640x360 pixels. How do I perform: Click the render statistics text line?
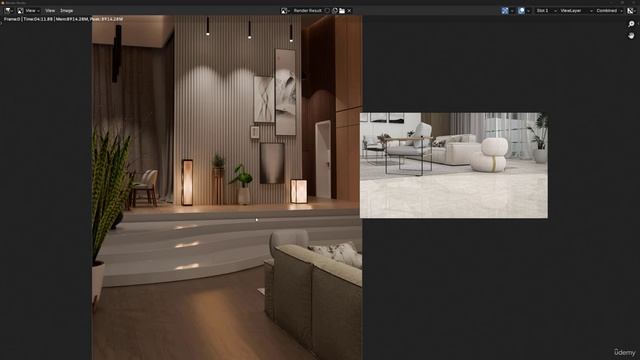(x=63, y=19)
